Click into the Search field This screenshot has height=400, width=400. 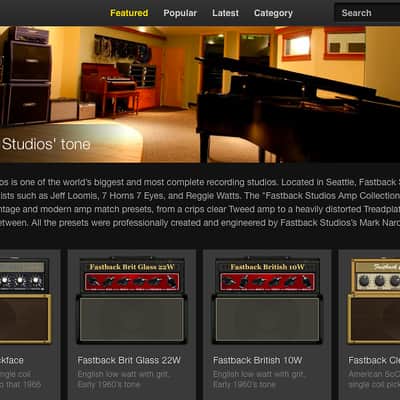(x=367, y=13)
